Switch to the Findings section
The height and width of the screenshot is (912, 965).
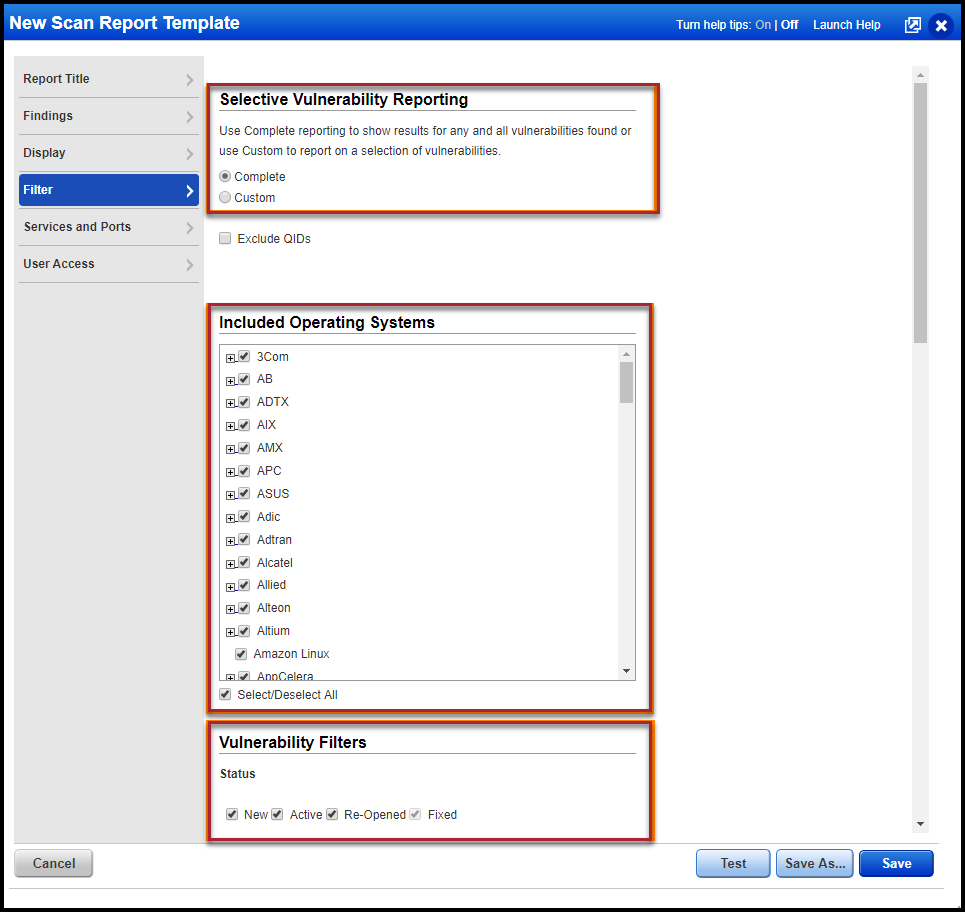click(x=108, y=115)
